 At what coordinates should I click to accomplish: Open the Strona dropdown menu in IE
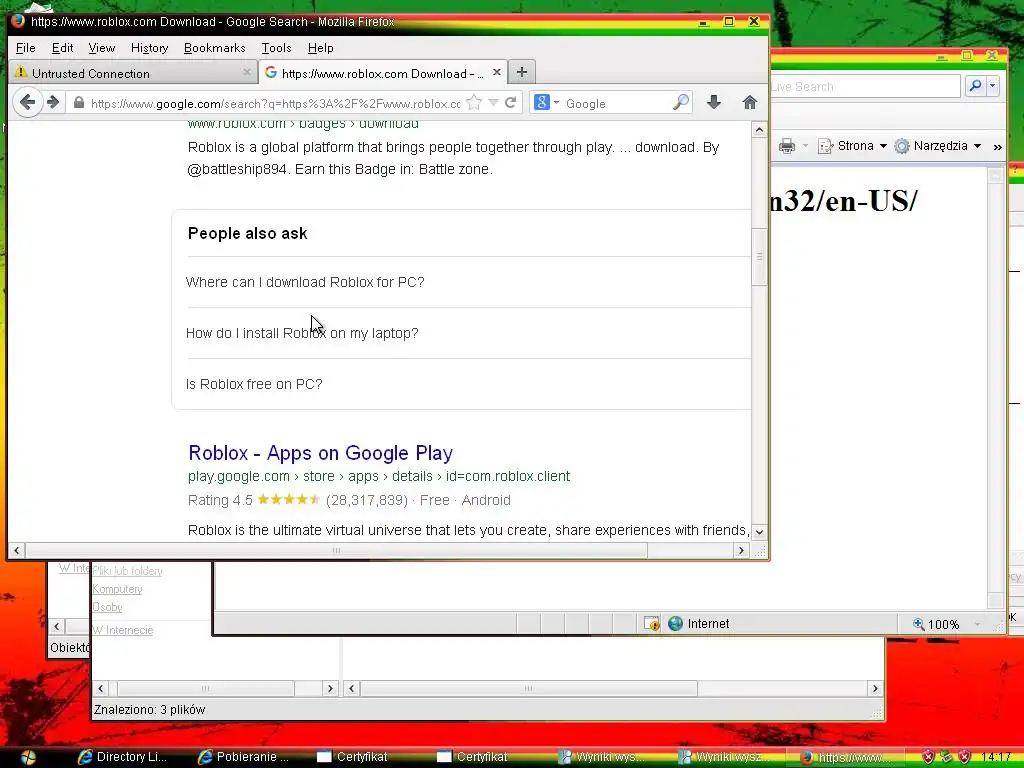[883, 146]
